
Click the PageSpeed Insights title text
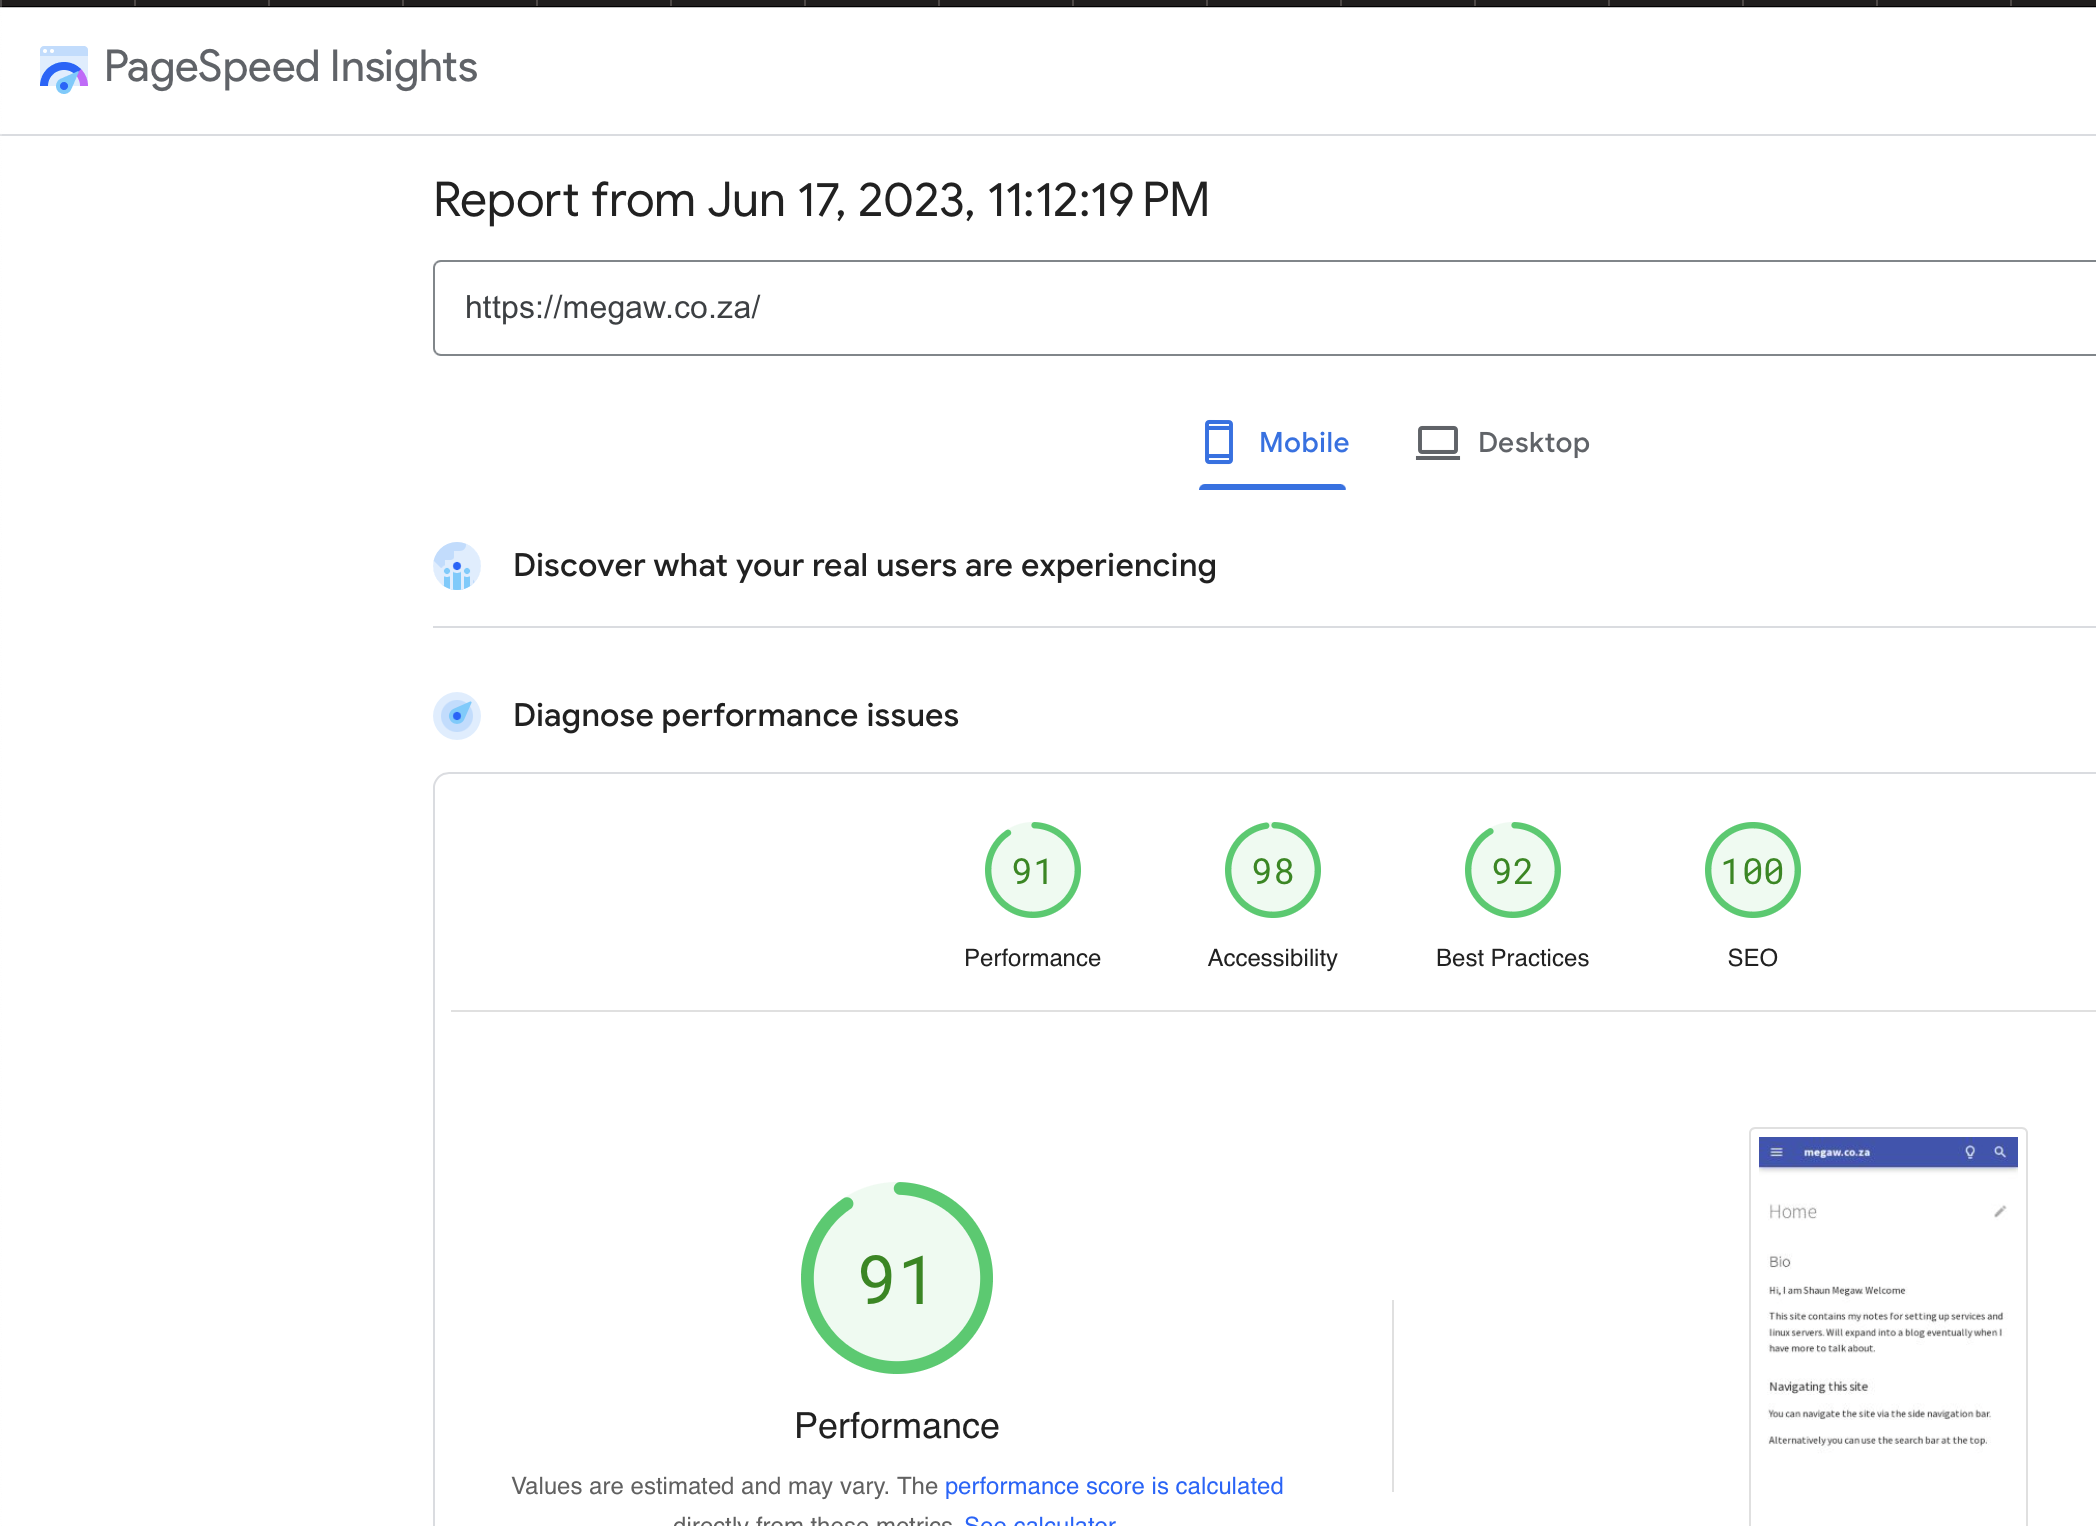(291, 68)
